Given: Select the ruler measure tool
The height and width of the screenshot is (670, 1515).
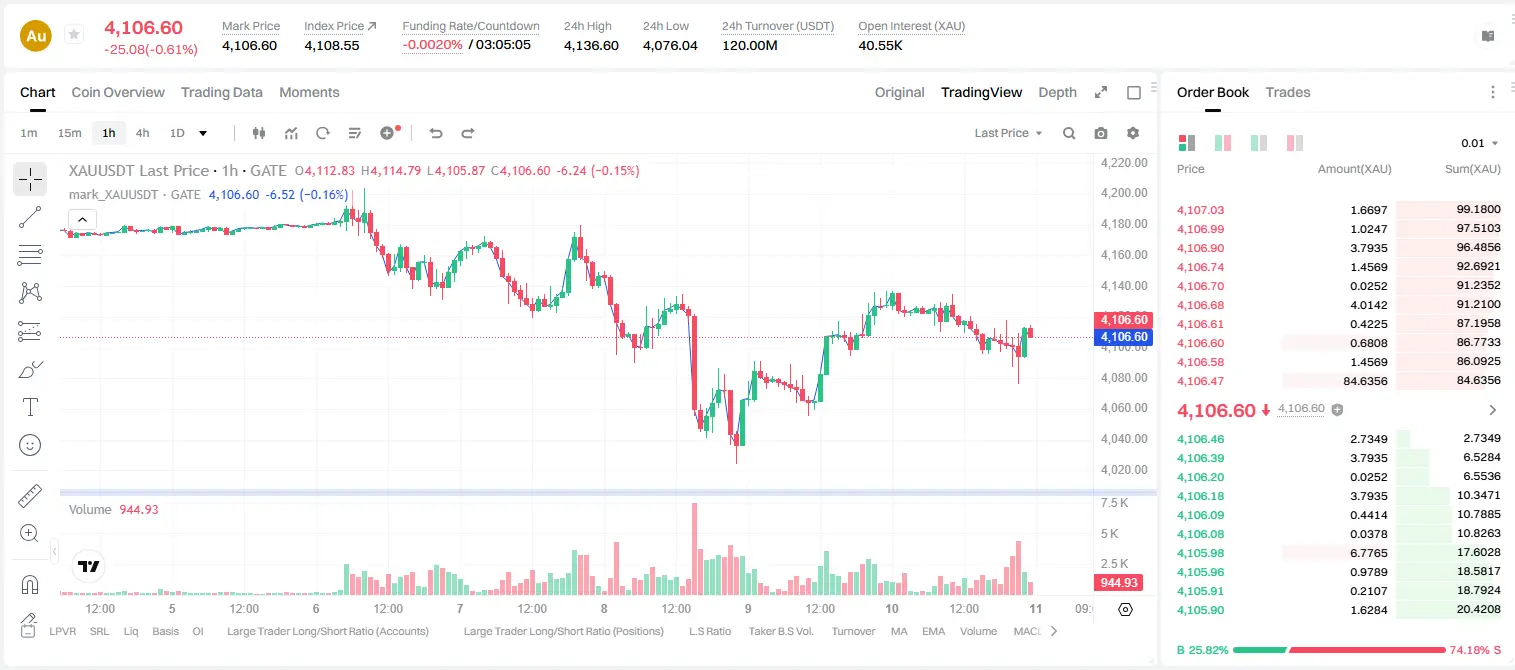Looking at the screenshot, I should 30,495.
